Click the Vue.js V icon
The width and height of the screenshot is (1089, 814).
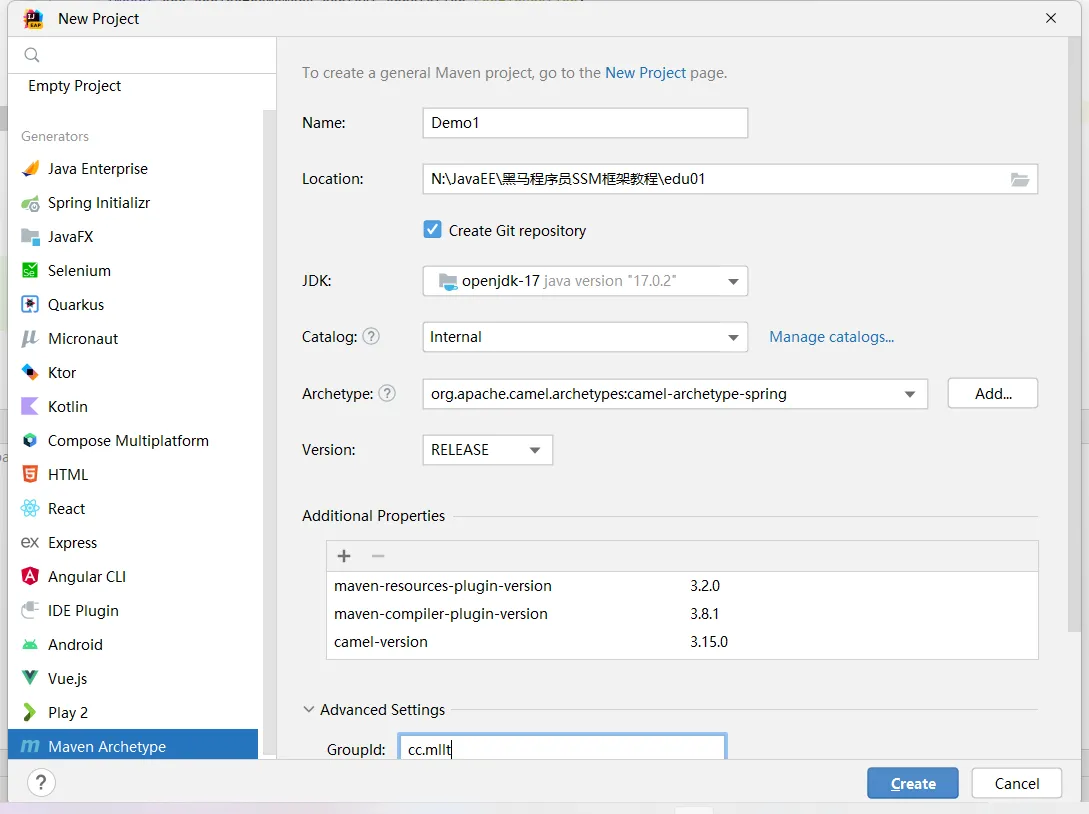pos(30,678)
